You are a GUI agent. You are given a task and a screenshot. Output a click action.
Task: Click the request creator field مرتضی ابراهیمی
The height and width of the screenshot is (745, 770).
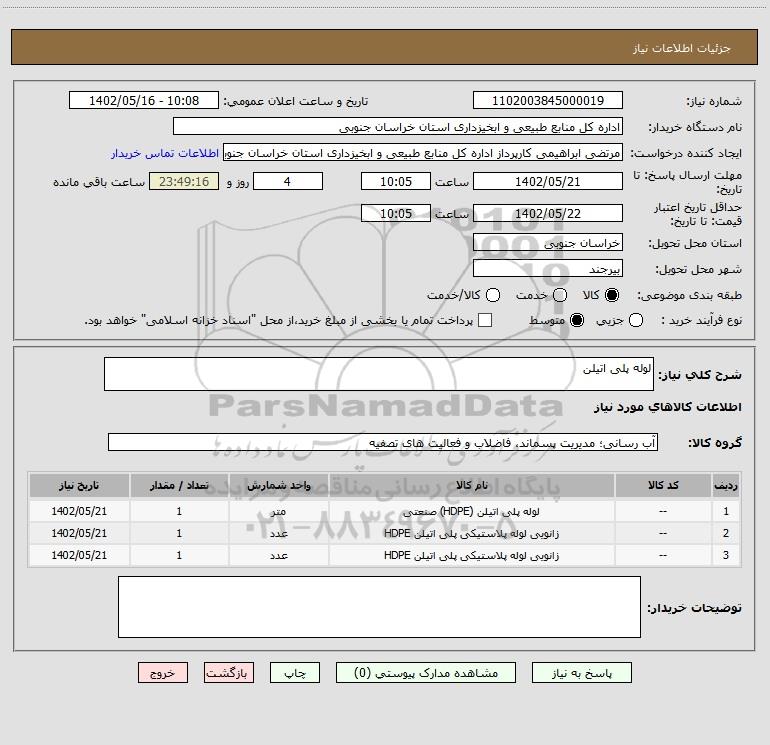423,153
